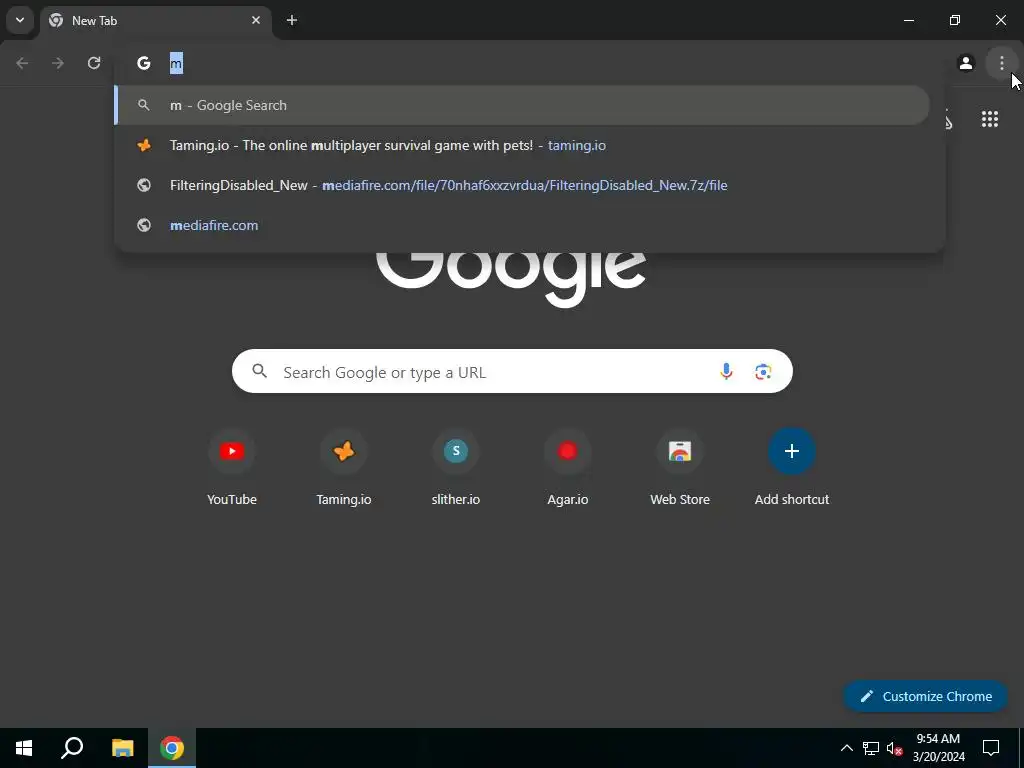The width and height of the screenshot is (1024, 768).
Task: Open the Taming.io shortcut
Action: (344, 468)
